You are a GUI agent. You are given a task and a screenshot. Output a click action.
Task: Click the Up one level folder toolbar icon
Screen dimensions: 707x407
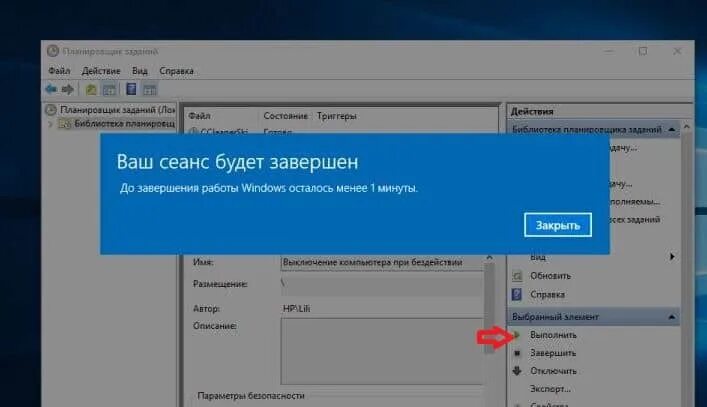92,89
